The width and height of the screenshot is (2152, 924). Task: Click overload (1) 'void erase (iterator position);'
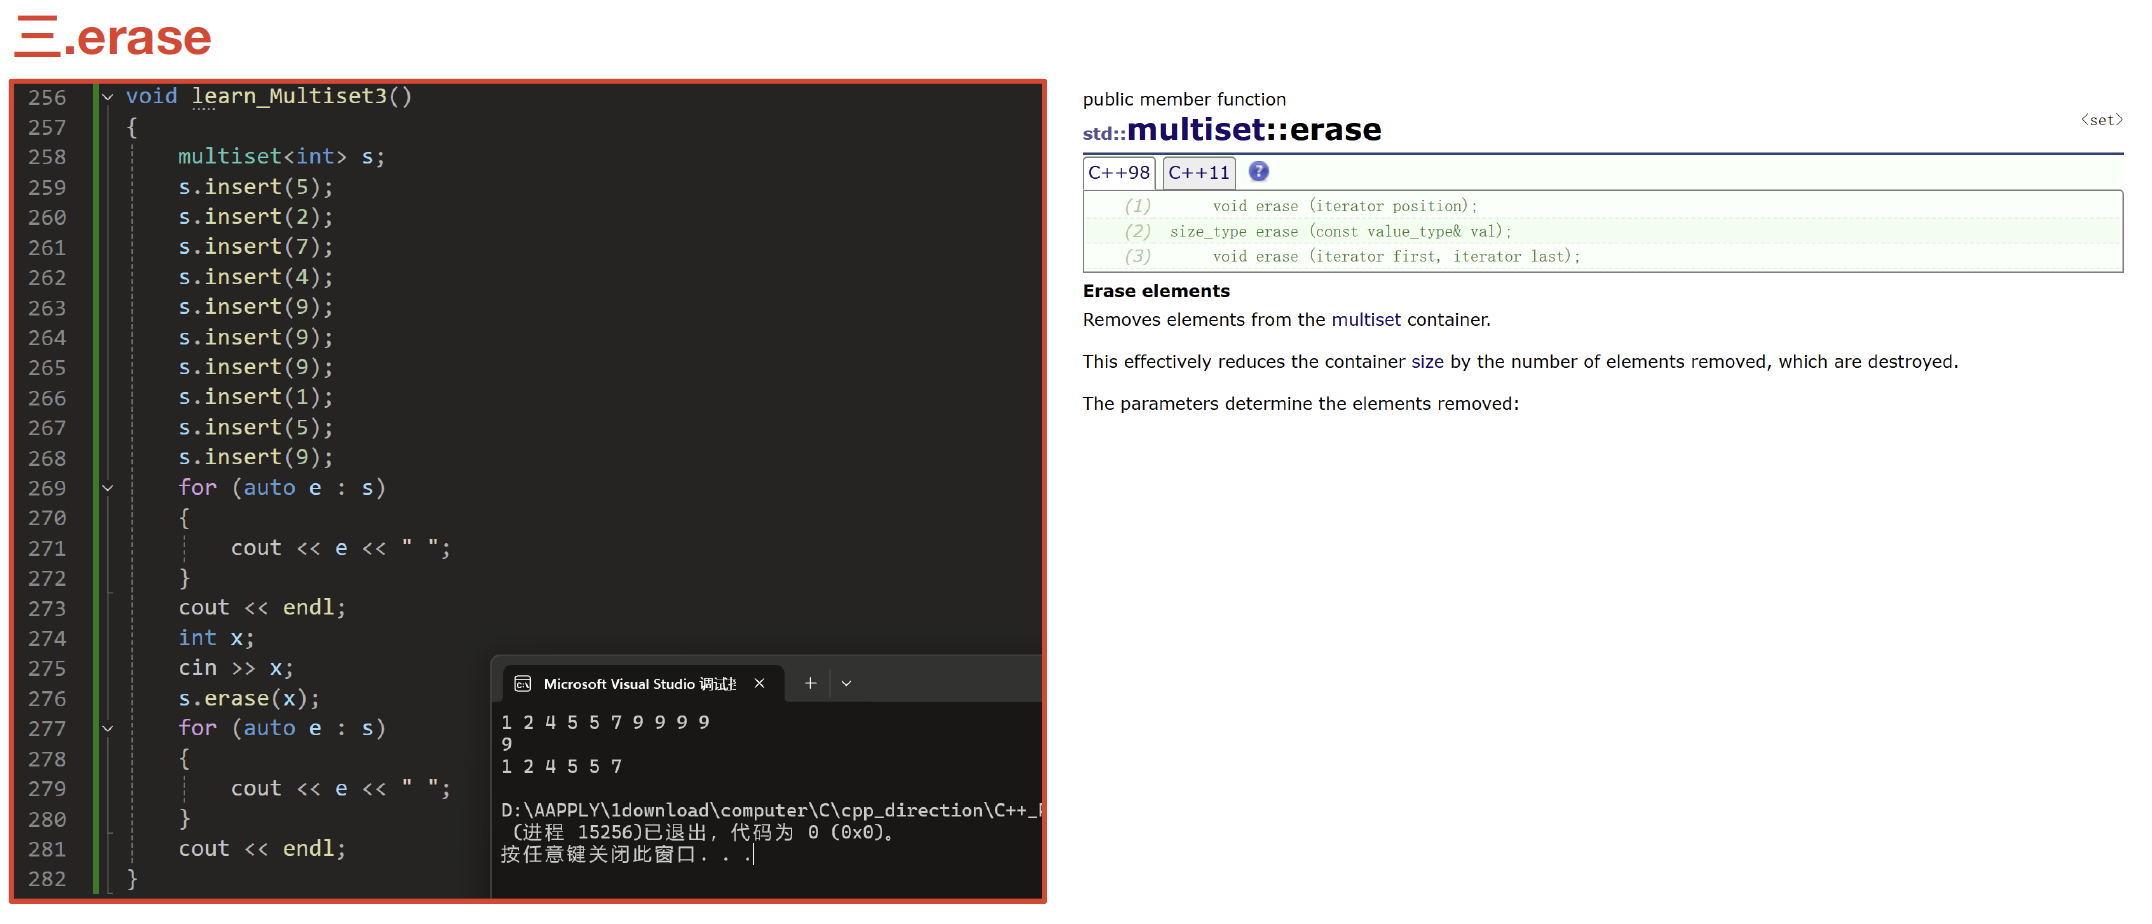(x=1344, y=206)
